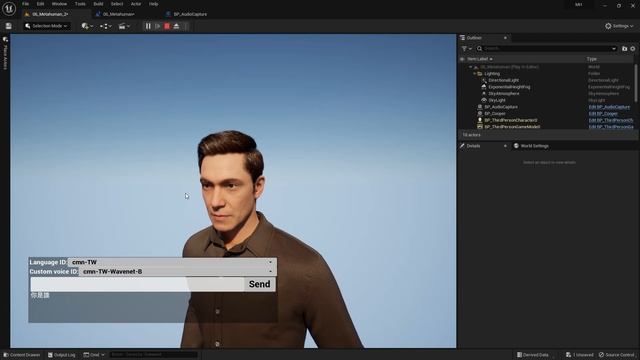
Task: Advance a single frame in play session
Action: click(x=158, y=26)
